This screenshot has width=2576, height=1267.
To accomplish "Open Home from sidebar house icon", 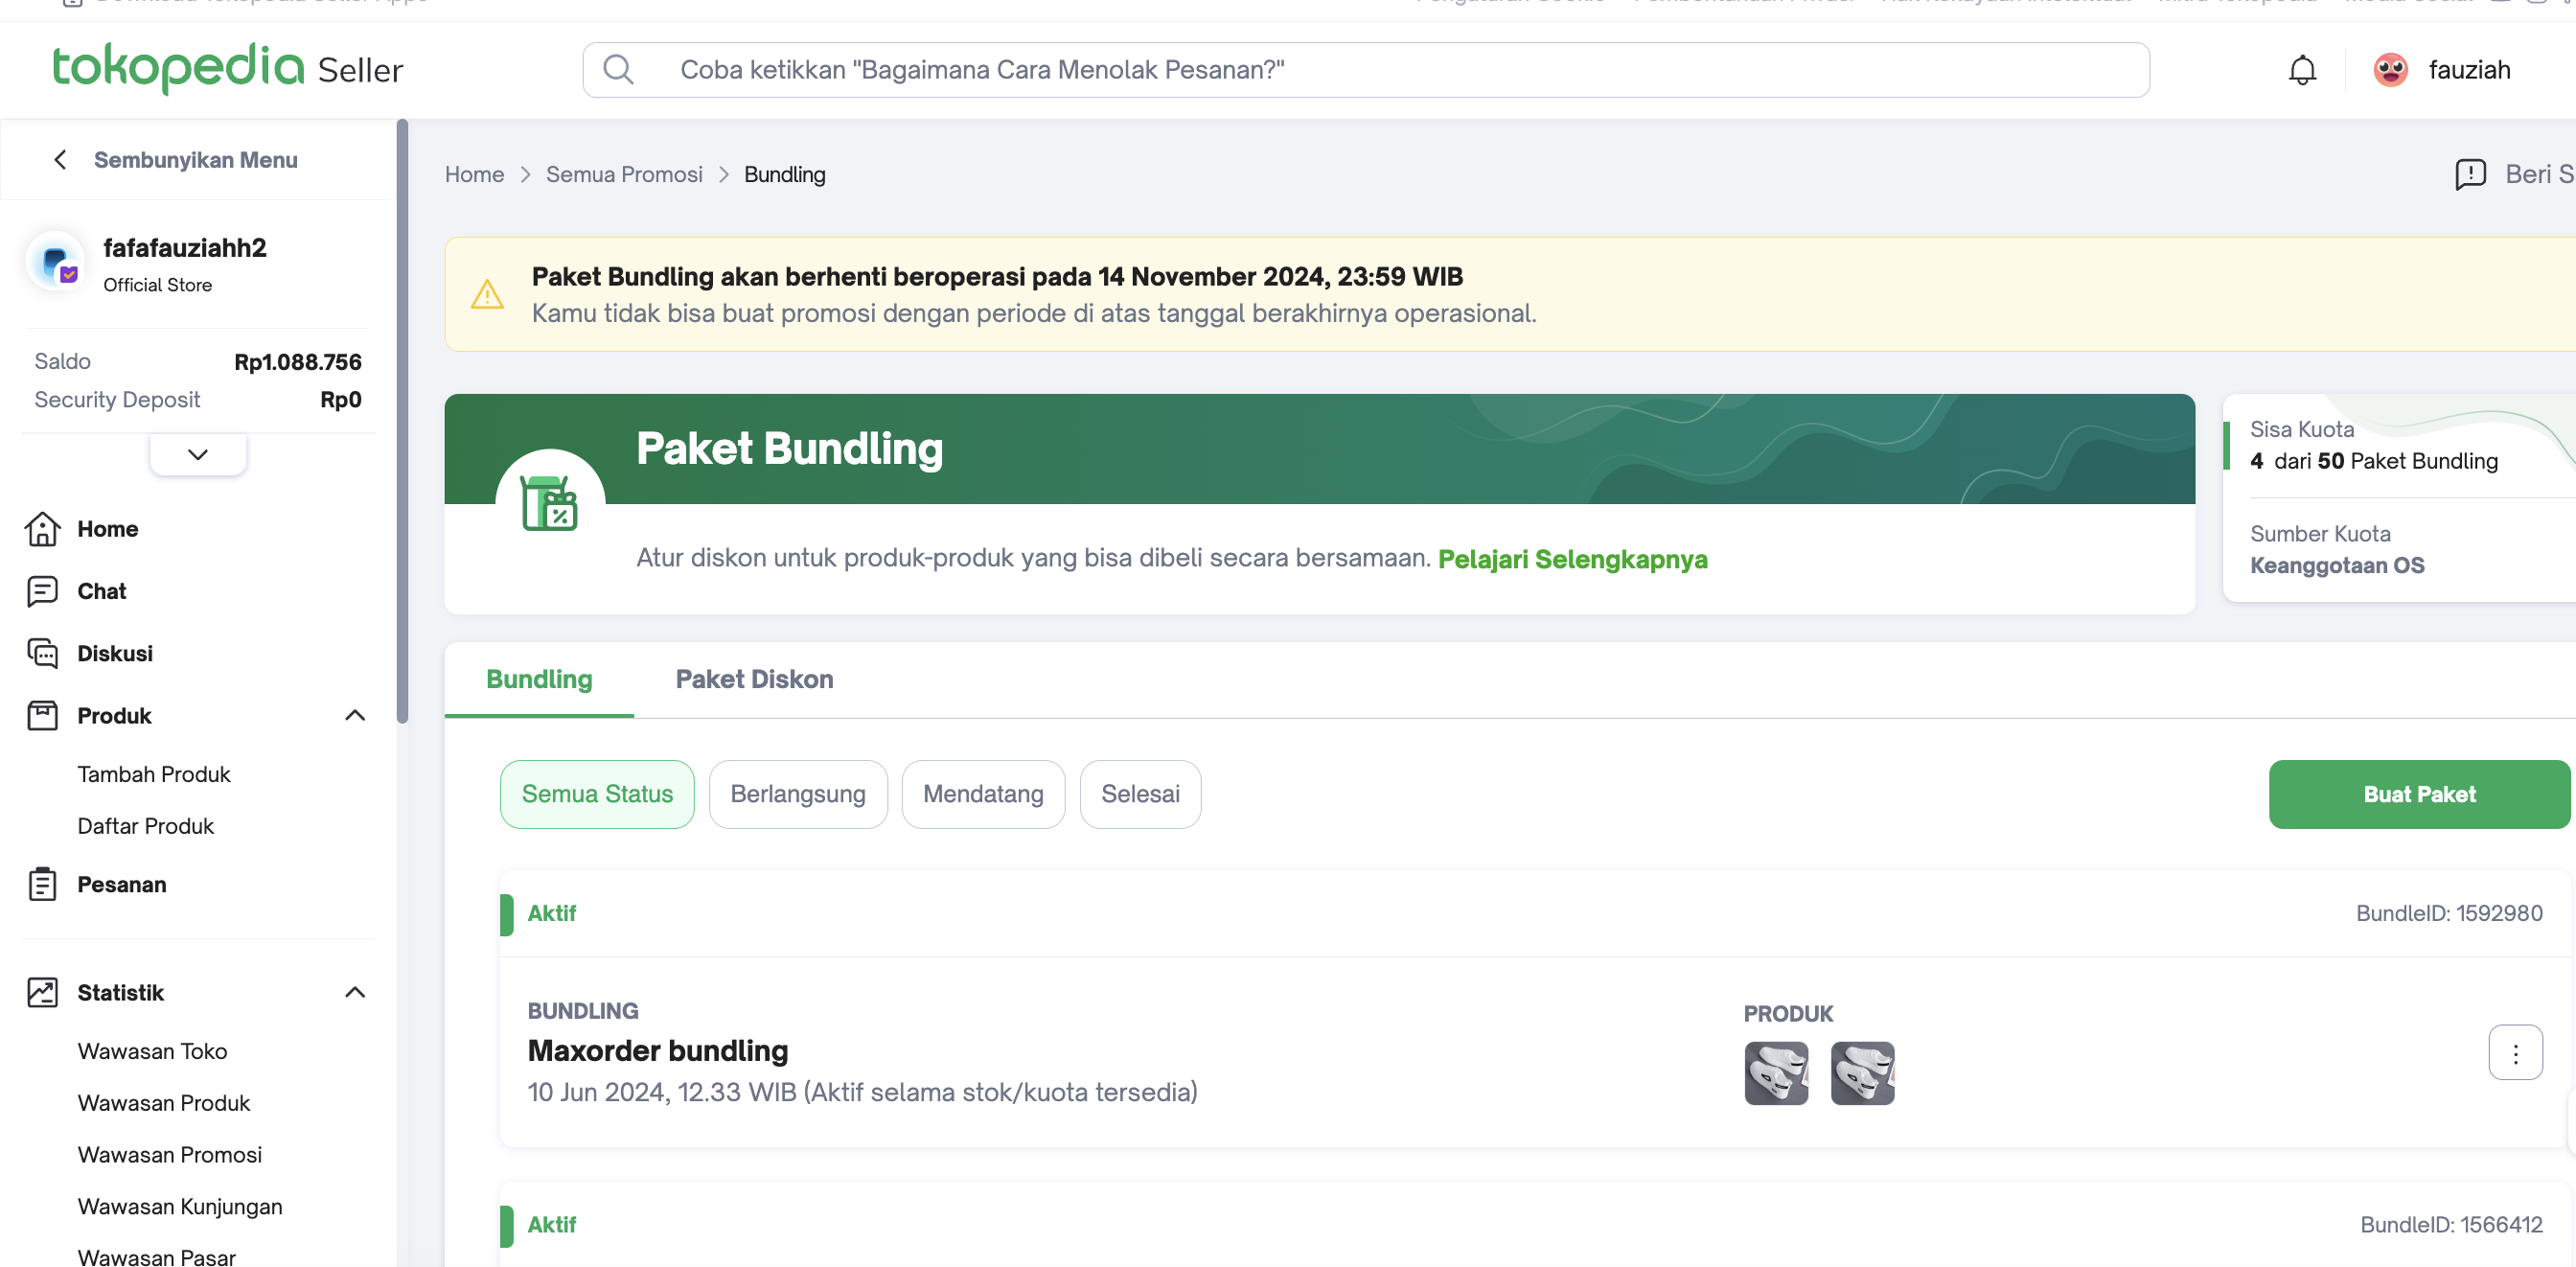I will click(x=42, y=529).
